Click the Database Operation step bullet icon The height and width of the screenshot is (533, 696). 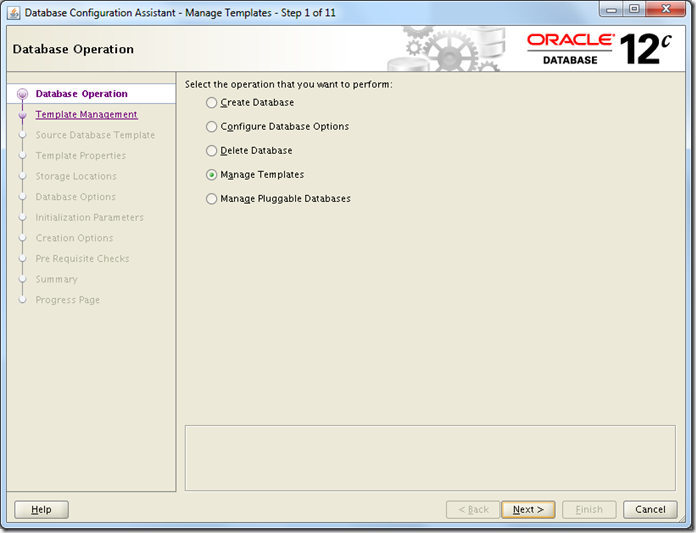22,94
